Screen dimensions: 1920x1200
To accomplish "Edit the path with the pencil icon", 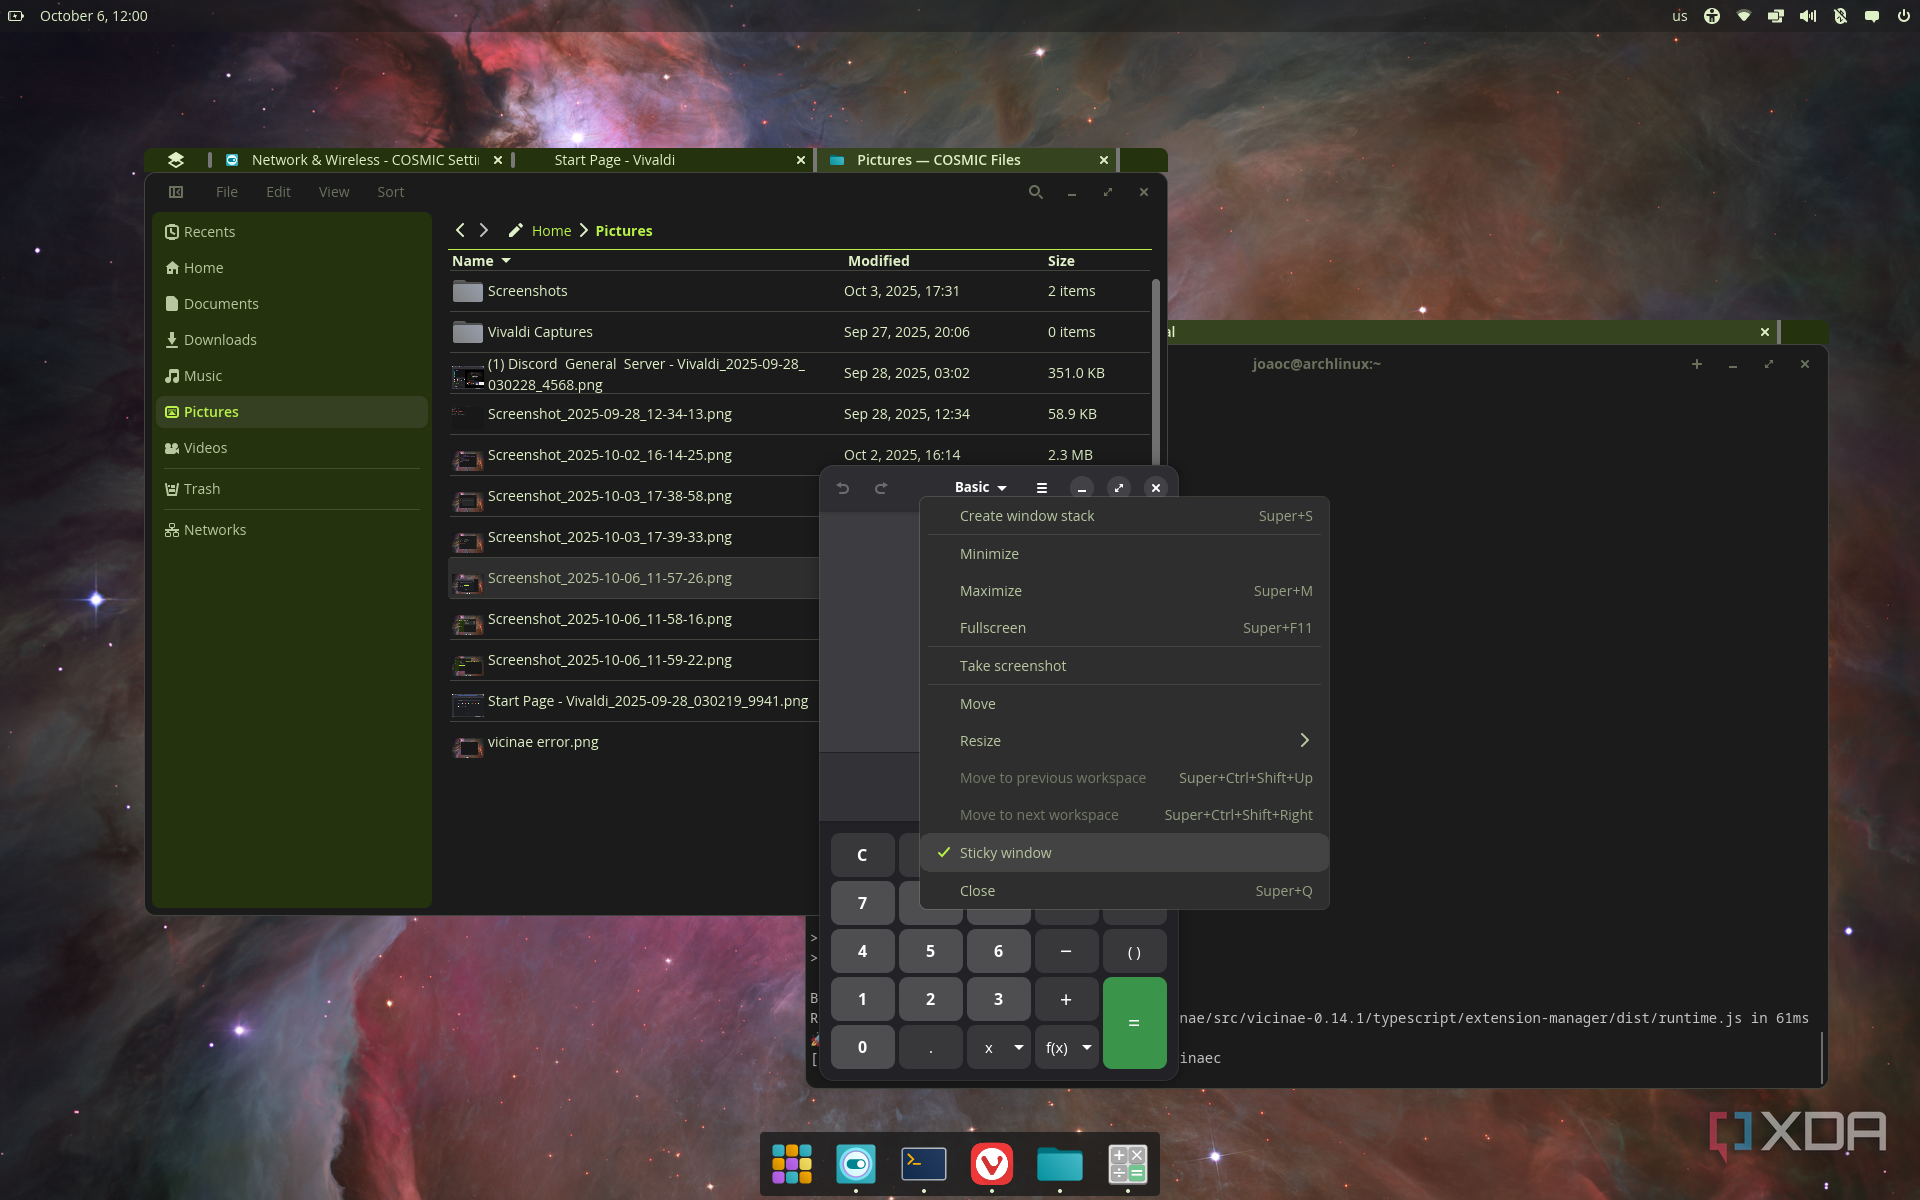I will pos(516,231).
